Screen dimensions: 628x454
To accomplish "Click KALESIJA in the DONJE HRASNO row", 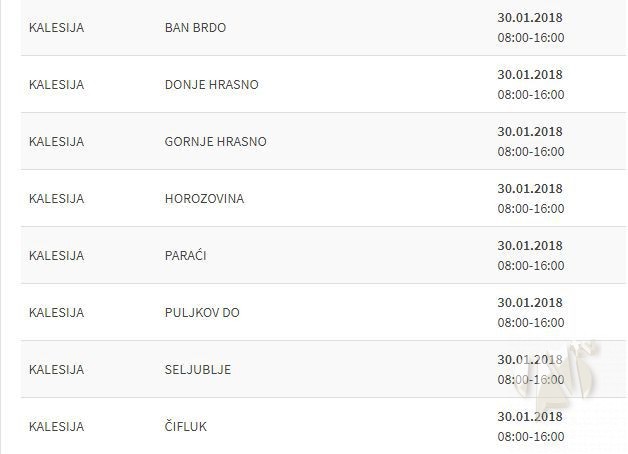I will coord(56,84).
